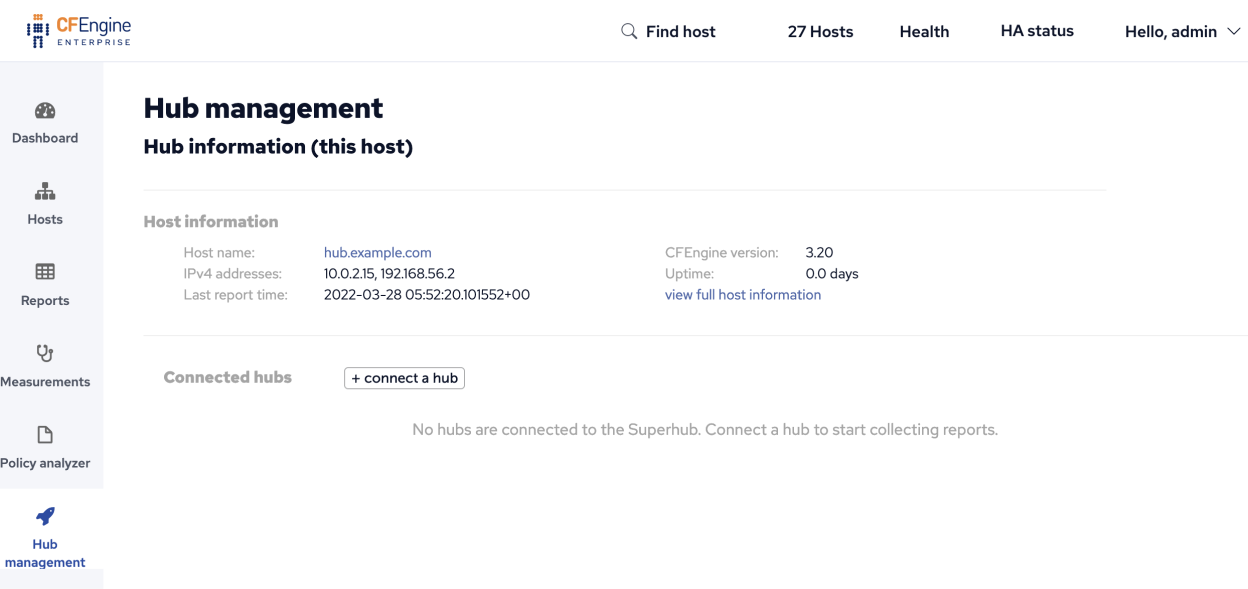Click the IPv4 addresses value text
The width and height of the screenshot is (1248, 589).
(389, 274)
